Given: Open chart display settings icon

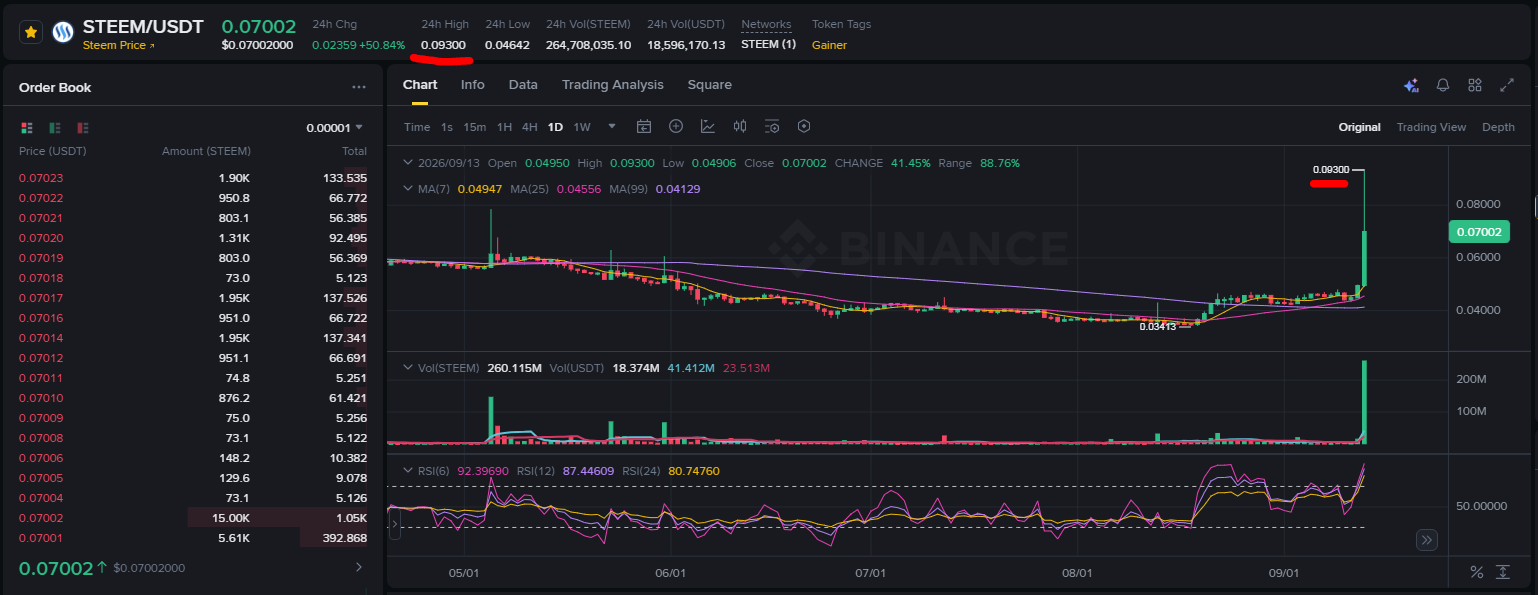Looking at the screenshot, I should 772,127.
